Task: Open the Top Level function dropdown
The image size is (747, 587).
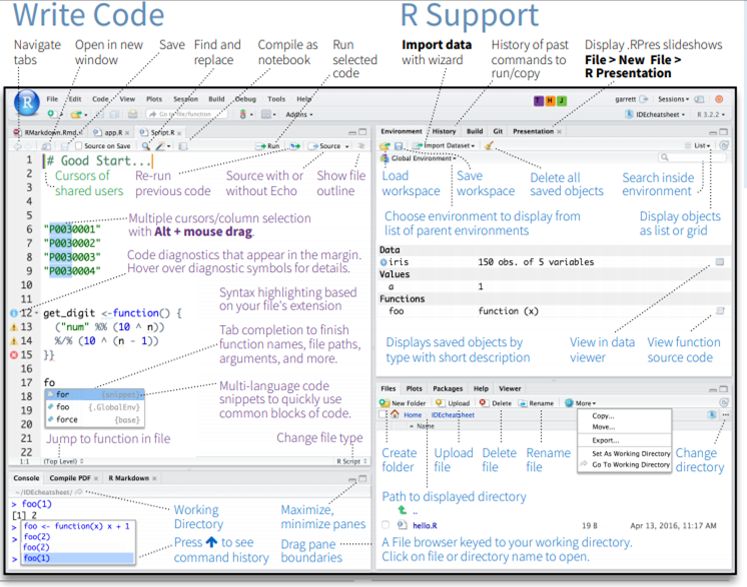Action: pyautogui.click(x=63, y=461)
